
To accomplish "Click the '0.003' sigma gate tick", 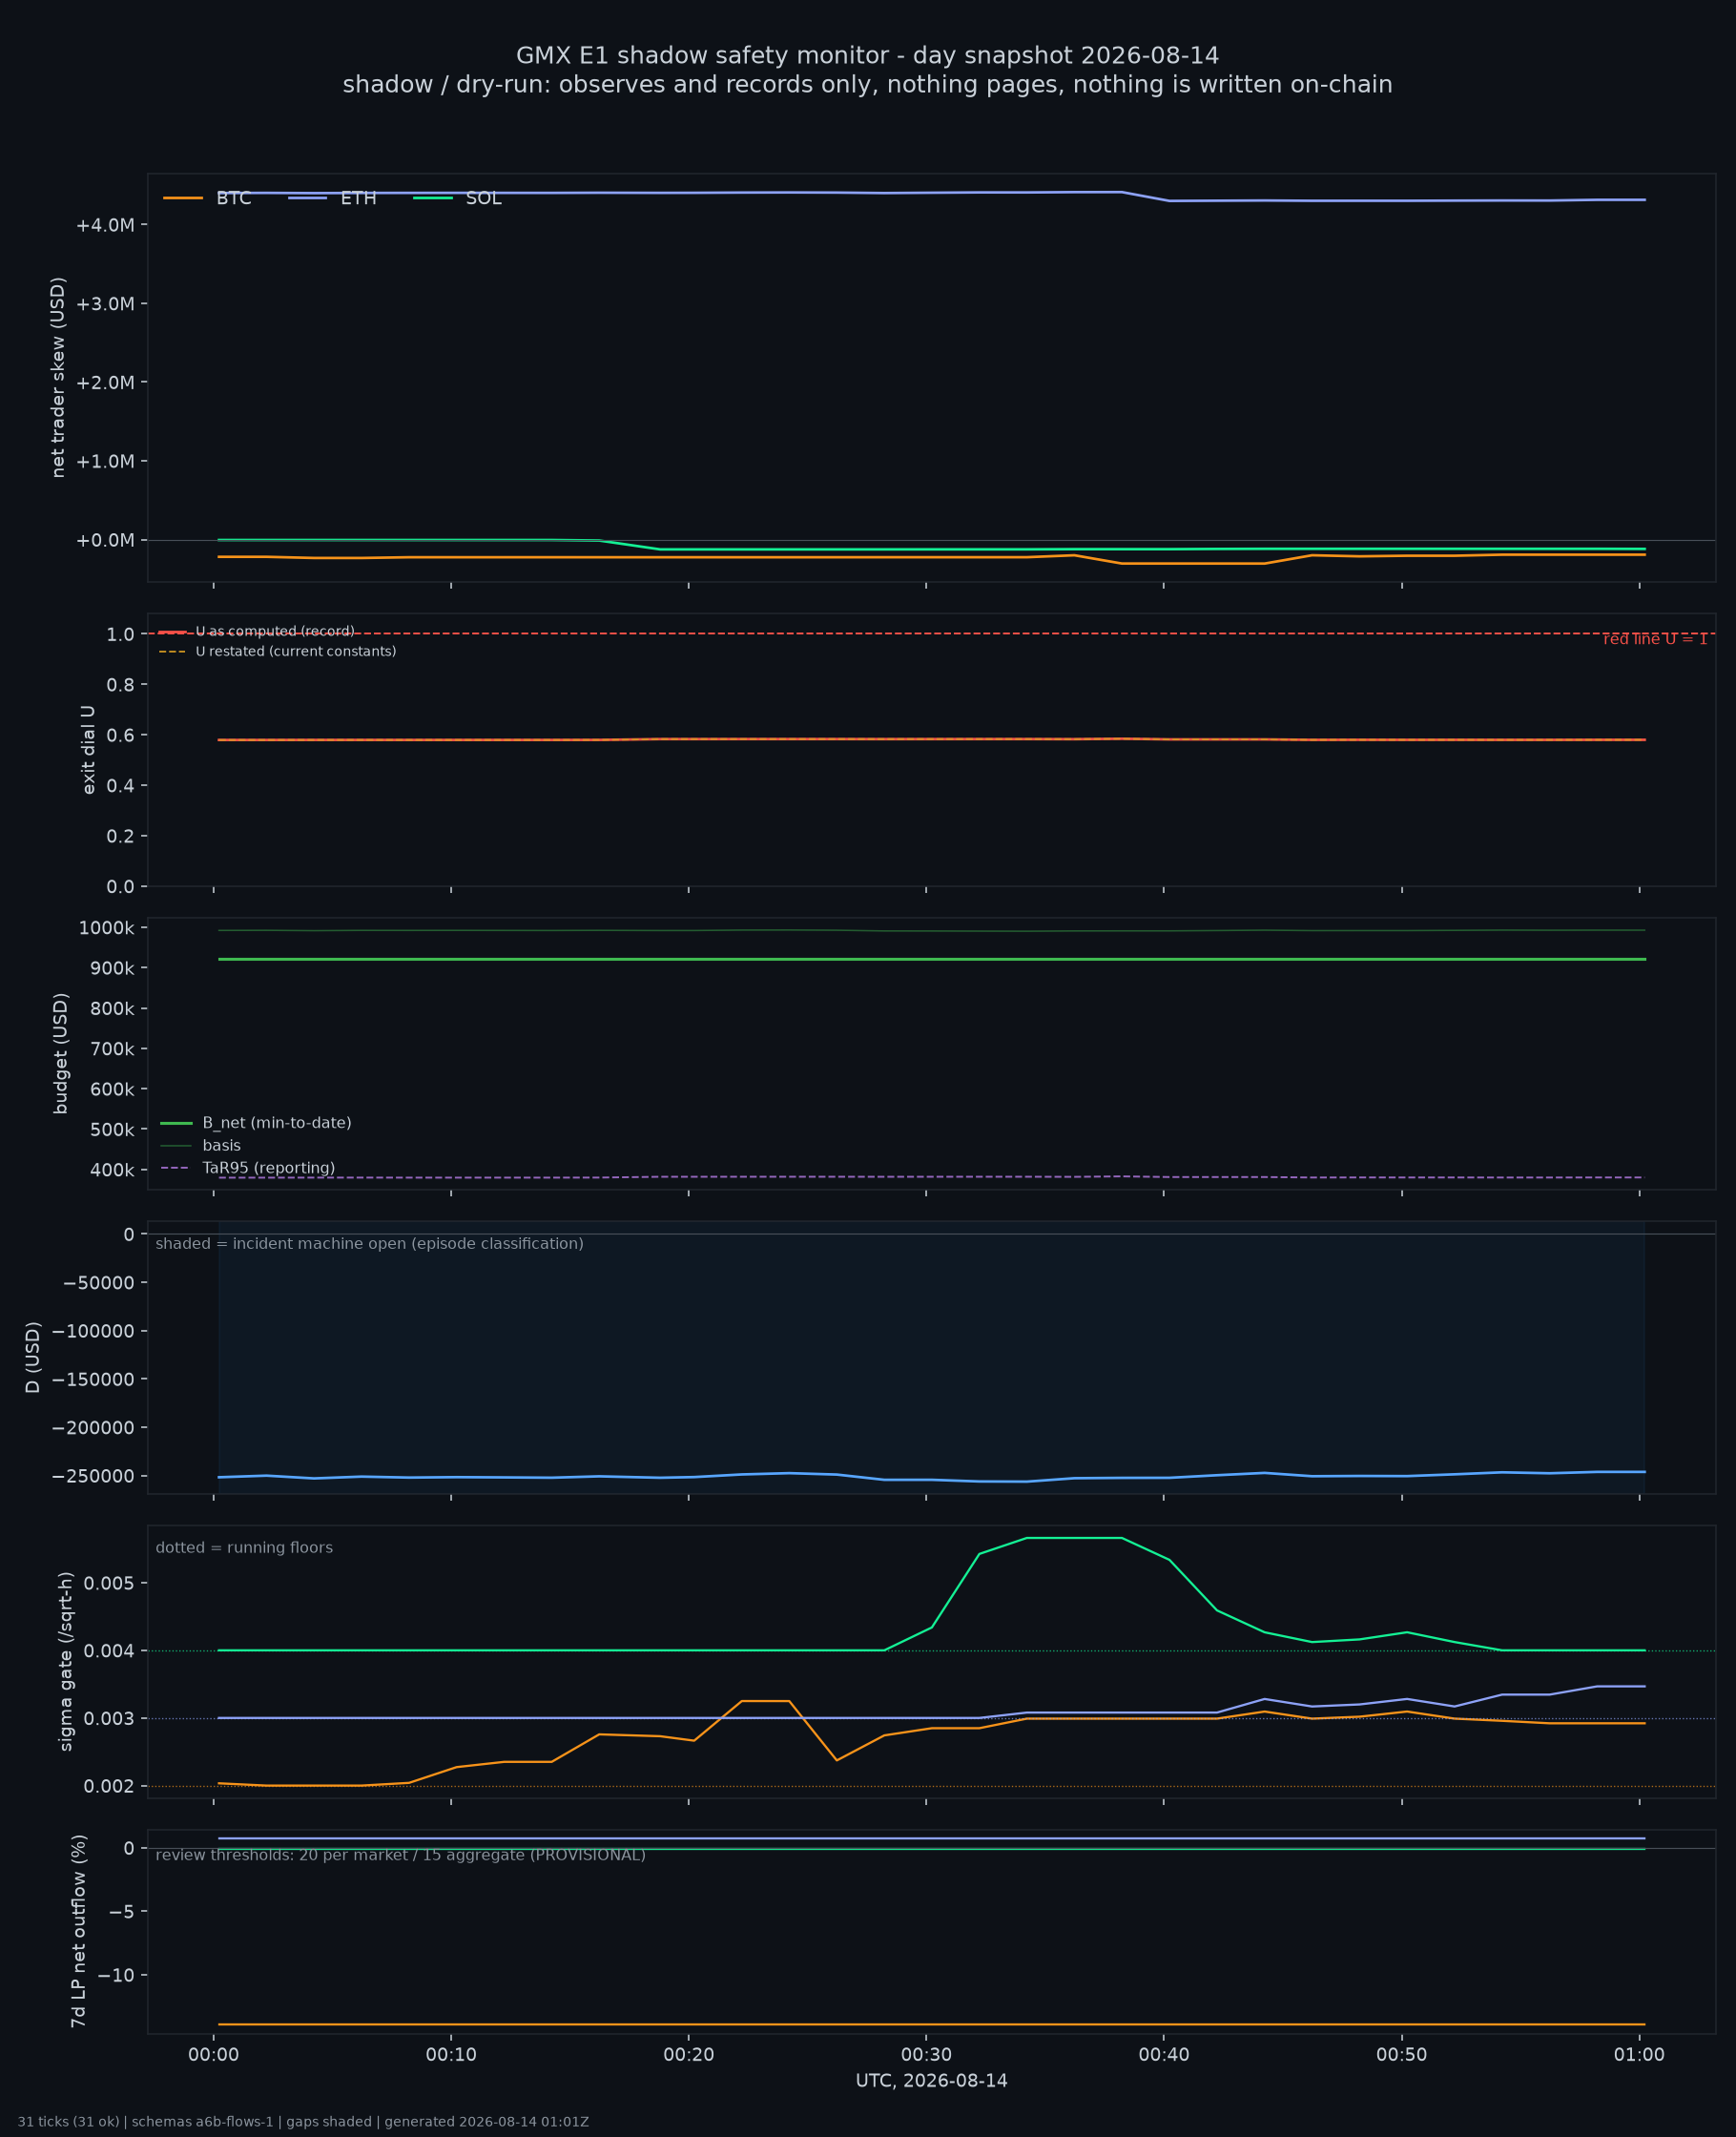I will coord(107,1719).
